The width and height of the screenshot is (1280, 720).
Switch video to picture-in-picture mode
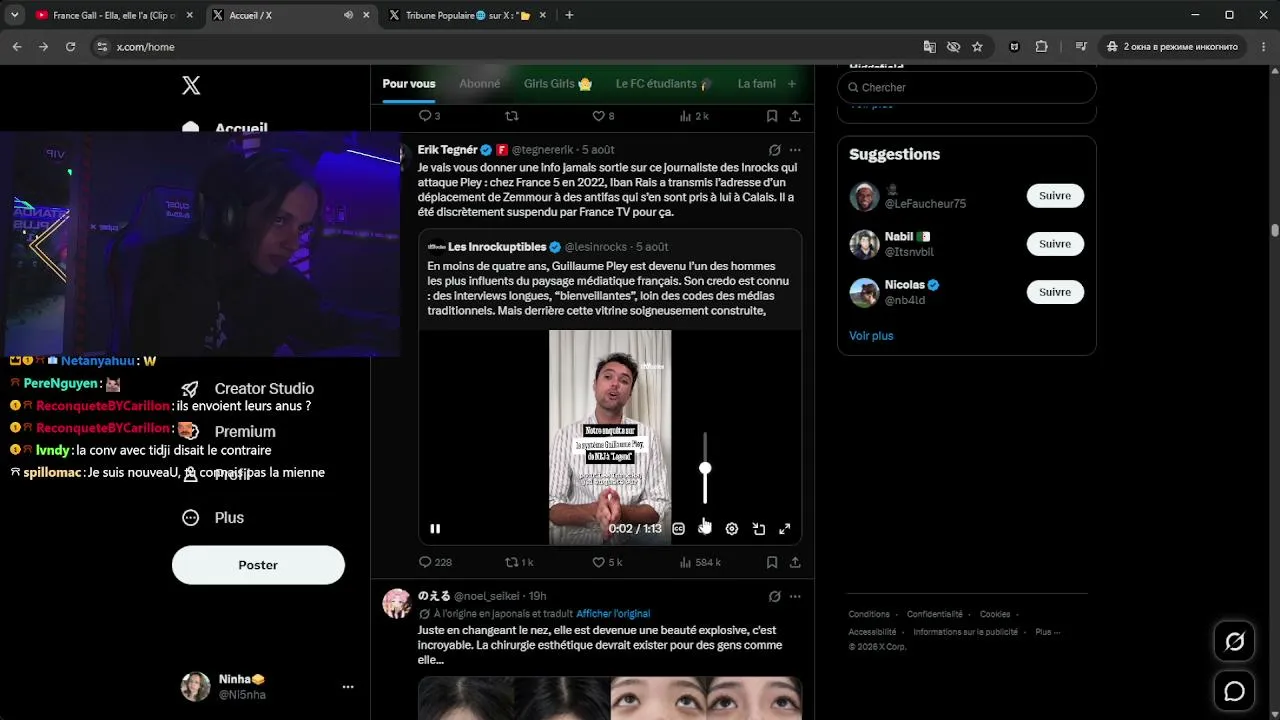pos(759,529)
